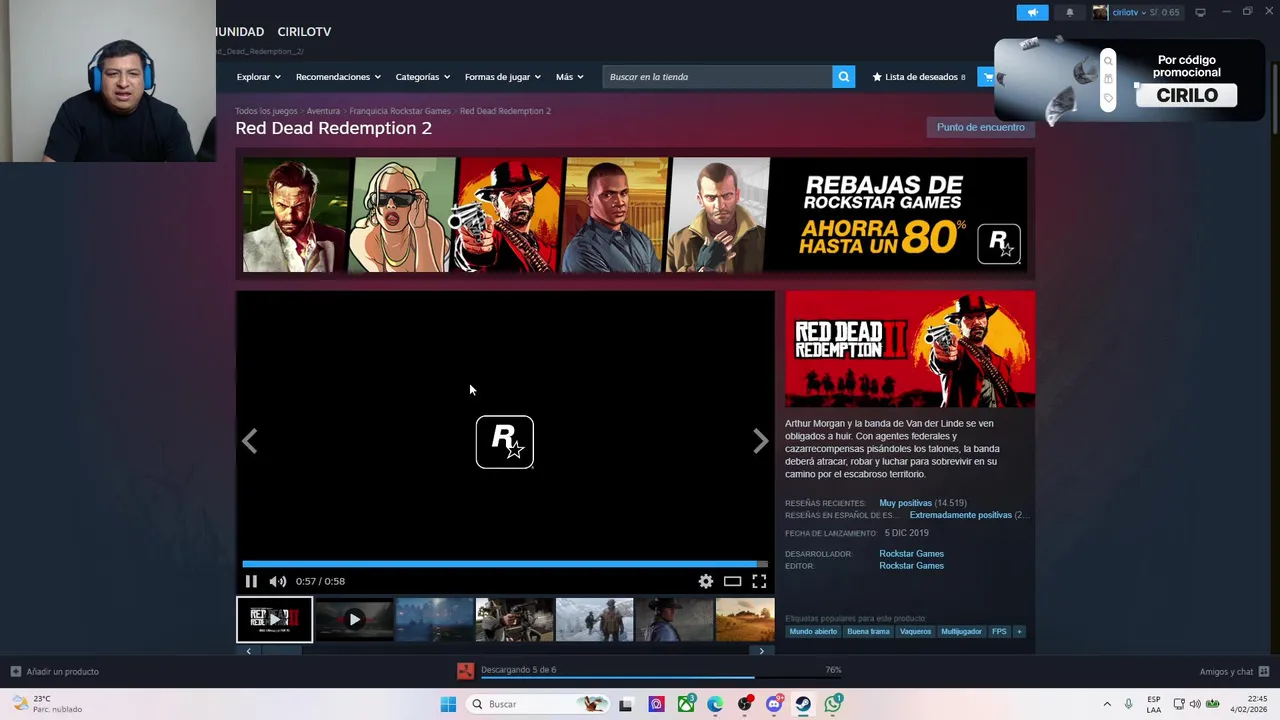
Task: Click the Añadir un producto plus icon
Action: pyautogui.click(x=15, y=671)
